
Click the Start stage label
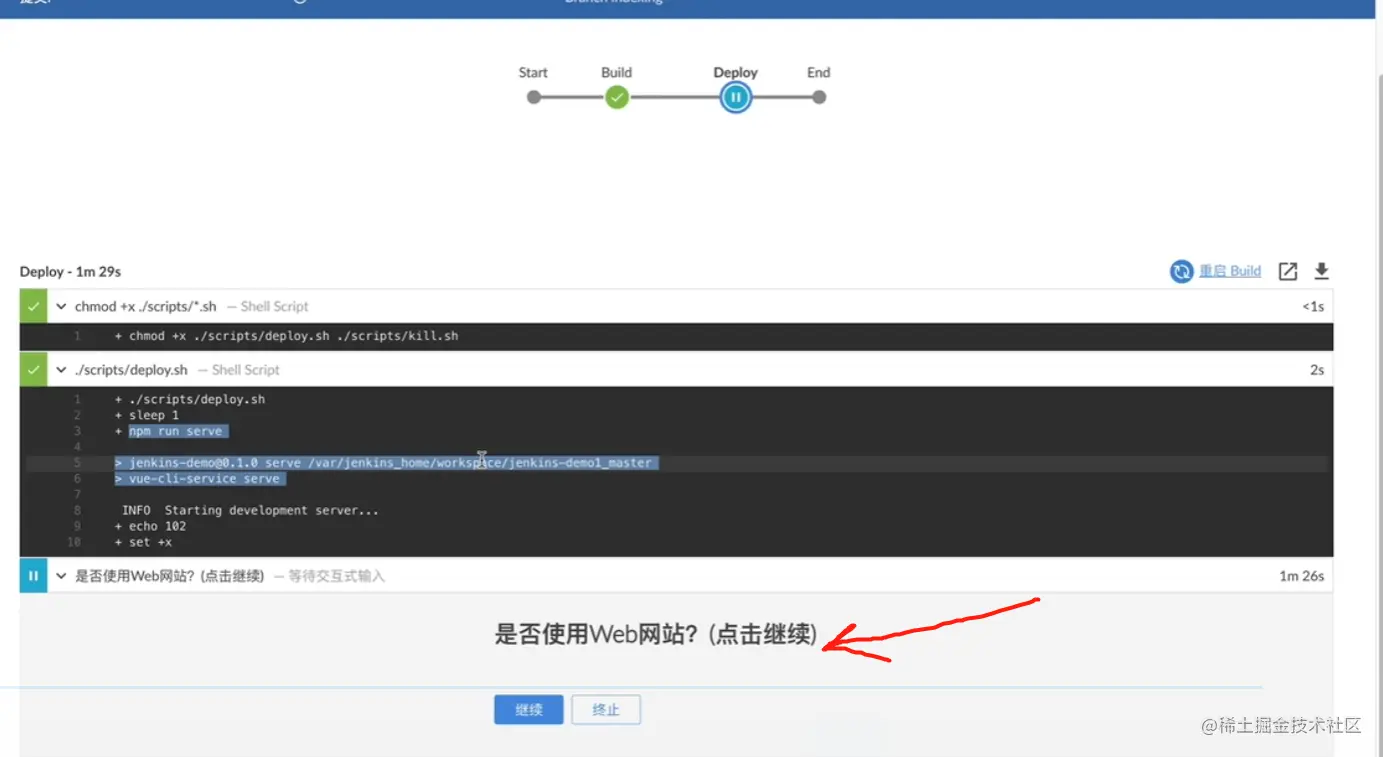pyautogui.click(x=533, y=72)
